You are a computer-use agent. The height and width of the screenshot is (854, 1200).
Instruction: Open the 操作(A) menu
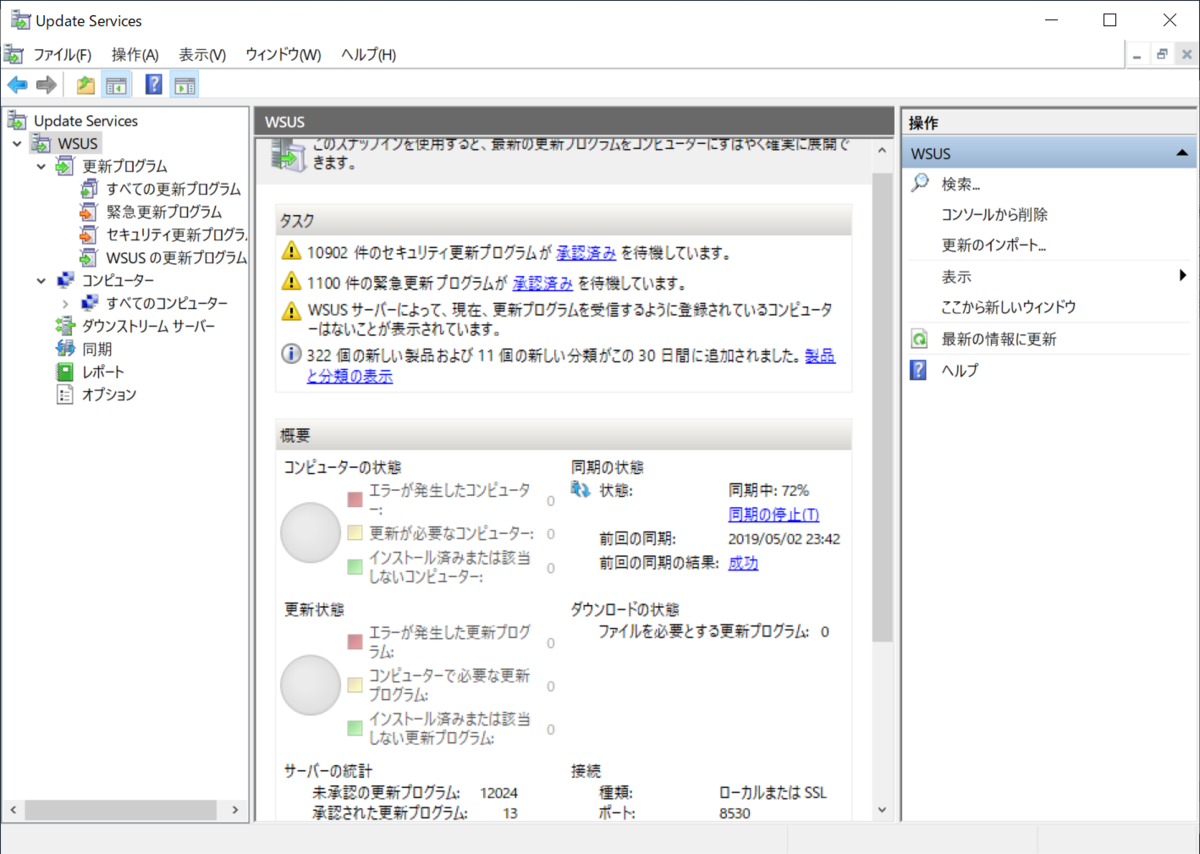click(135, 55)
